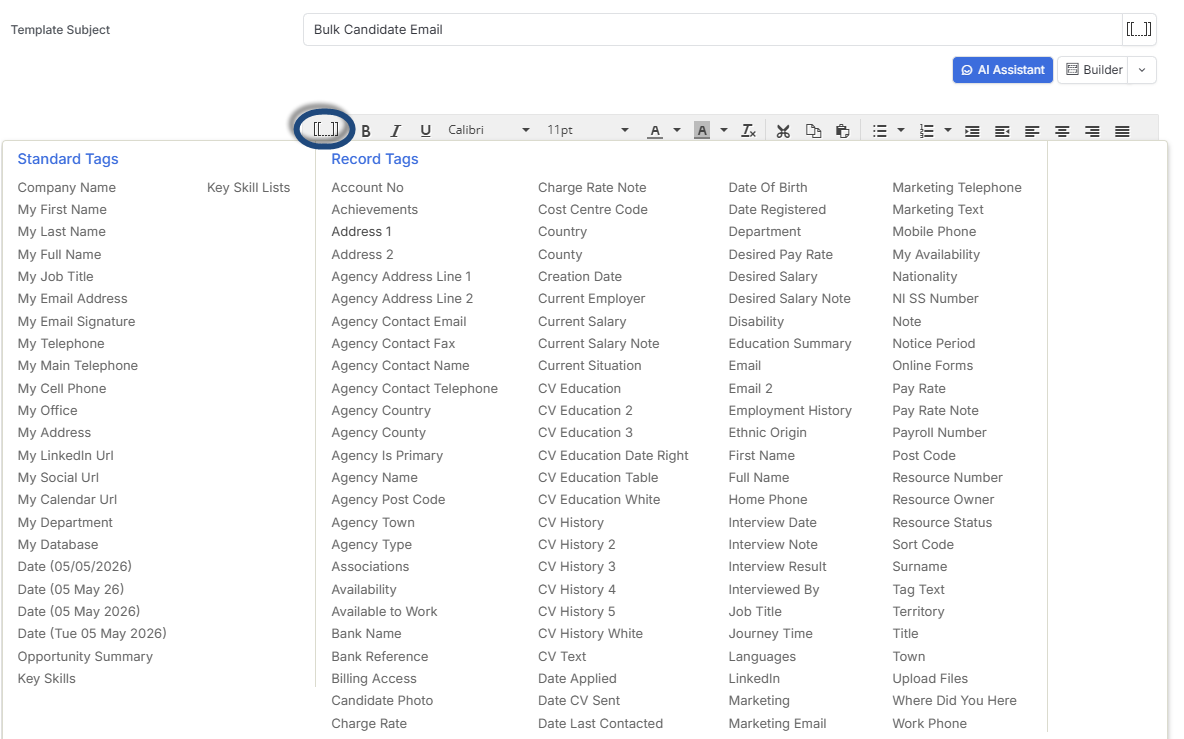Insert the Notice Period tag

click(x=933, y=343)
